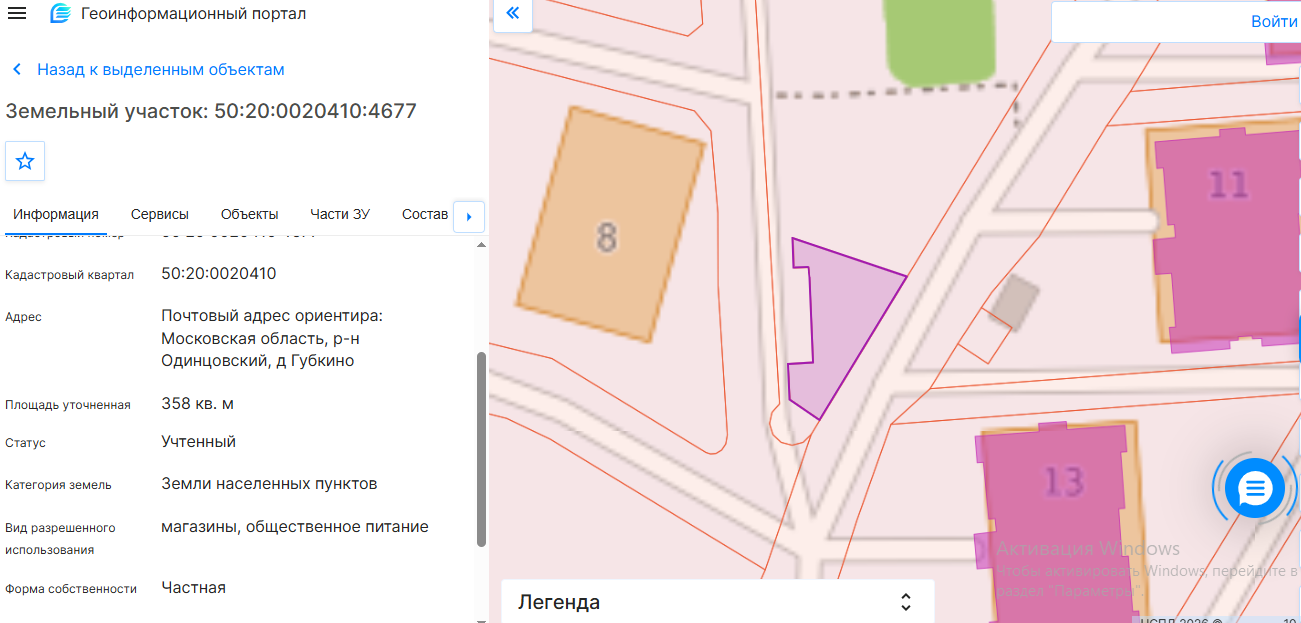Switch to the Сервисы tab
The image size is (1301, 623).
(160, 214)
